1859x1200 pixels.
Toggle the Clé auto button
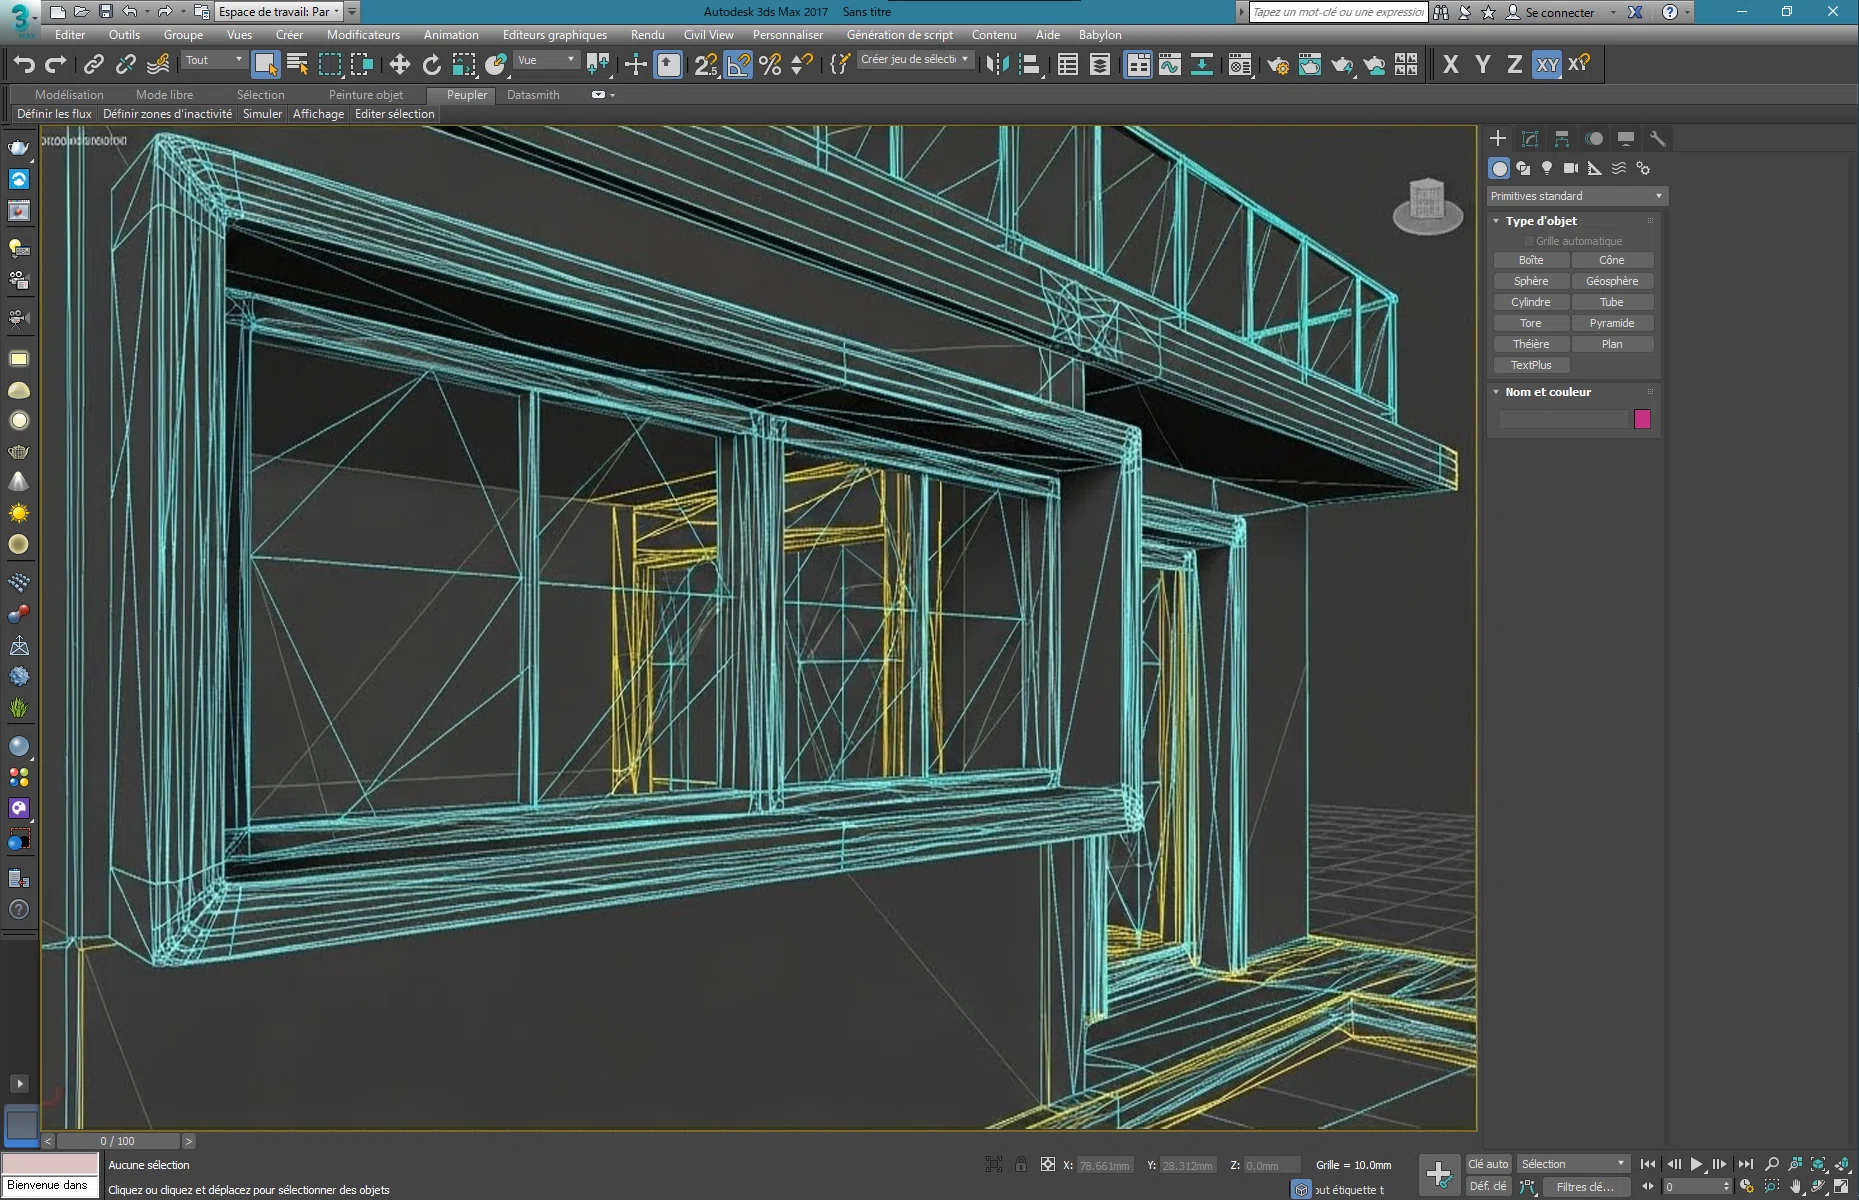click(x=1488, y=1164)
